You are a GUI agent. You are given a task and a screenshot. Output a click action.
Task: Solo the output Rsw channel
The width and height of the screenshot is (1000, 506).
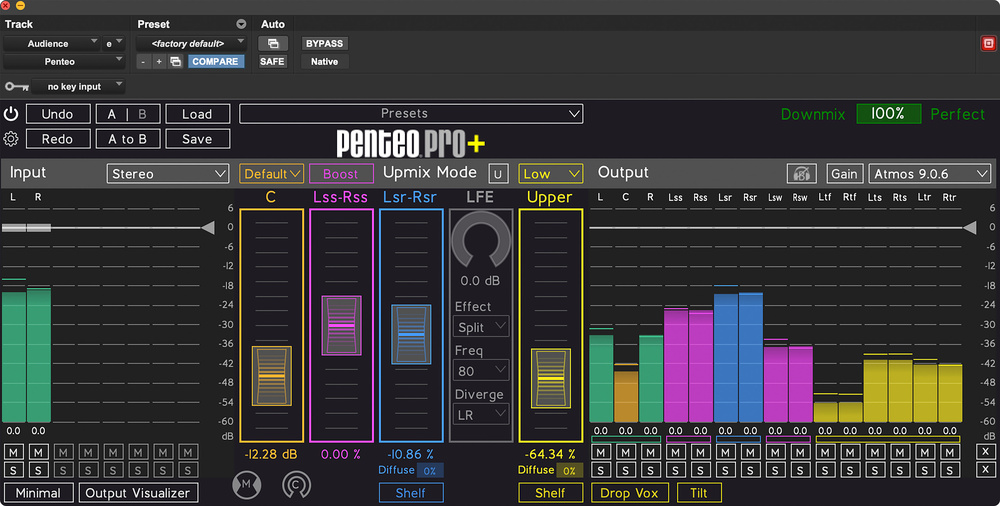(800, 470)
